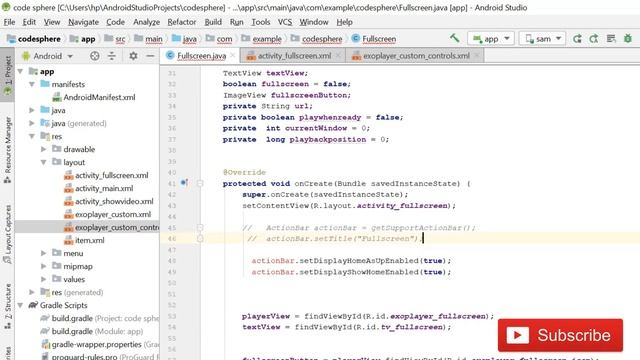Open the Help menu
The height and width of the screenshot is (360, 640).
point(344,22)
